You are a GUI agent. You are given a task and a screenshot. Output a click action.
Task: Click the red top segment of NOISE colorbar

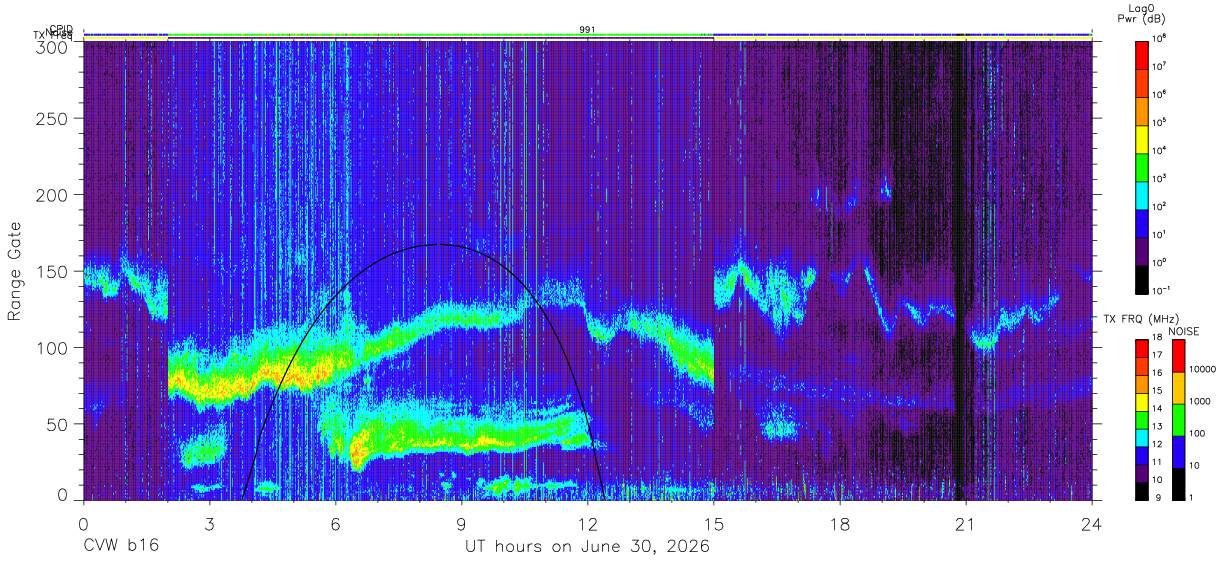tap(1177, 356)
